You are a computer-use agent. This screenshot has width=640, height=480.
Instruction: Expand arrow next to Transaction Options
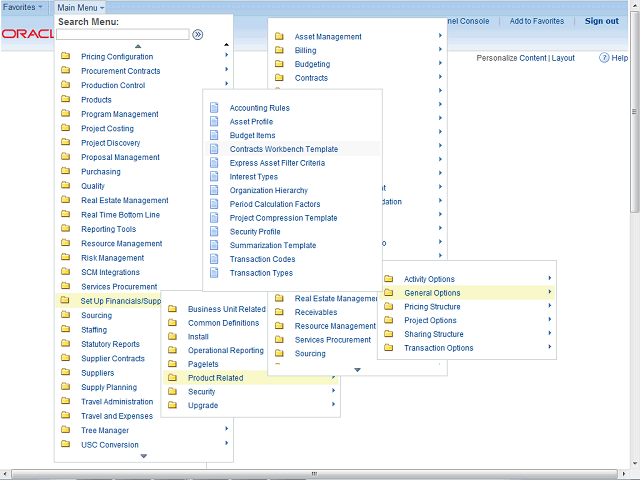pos(550,347)
